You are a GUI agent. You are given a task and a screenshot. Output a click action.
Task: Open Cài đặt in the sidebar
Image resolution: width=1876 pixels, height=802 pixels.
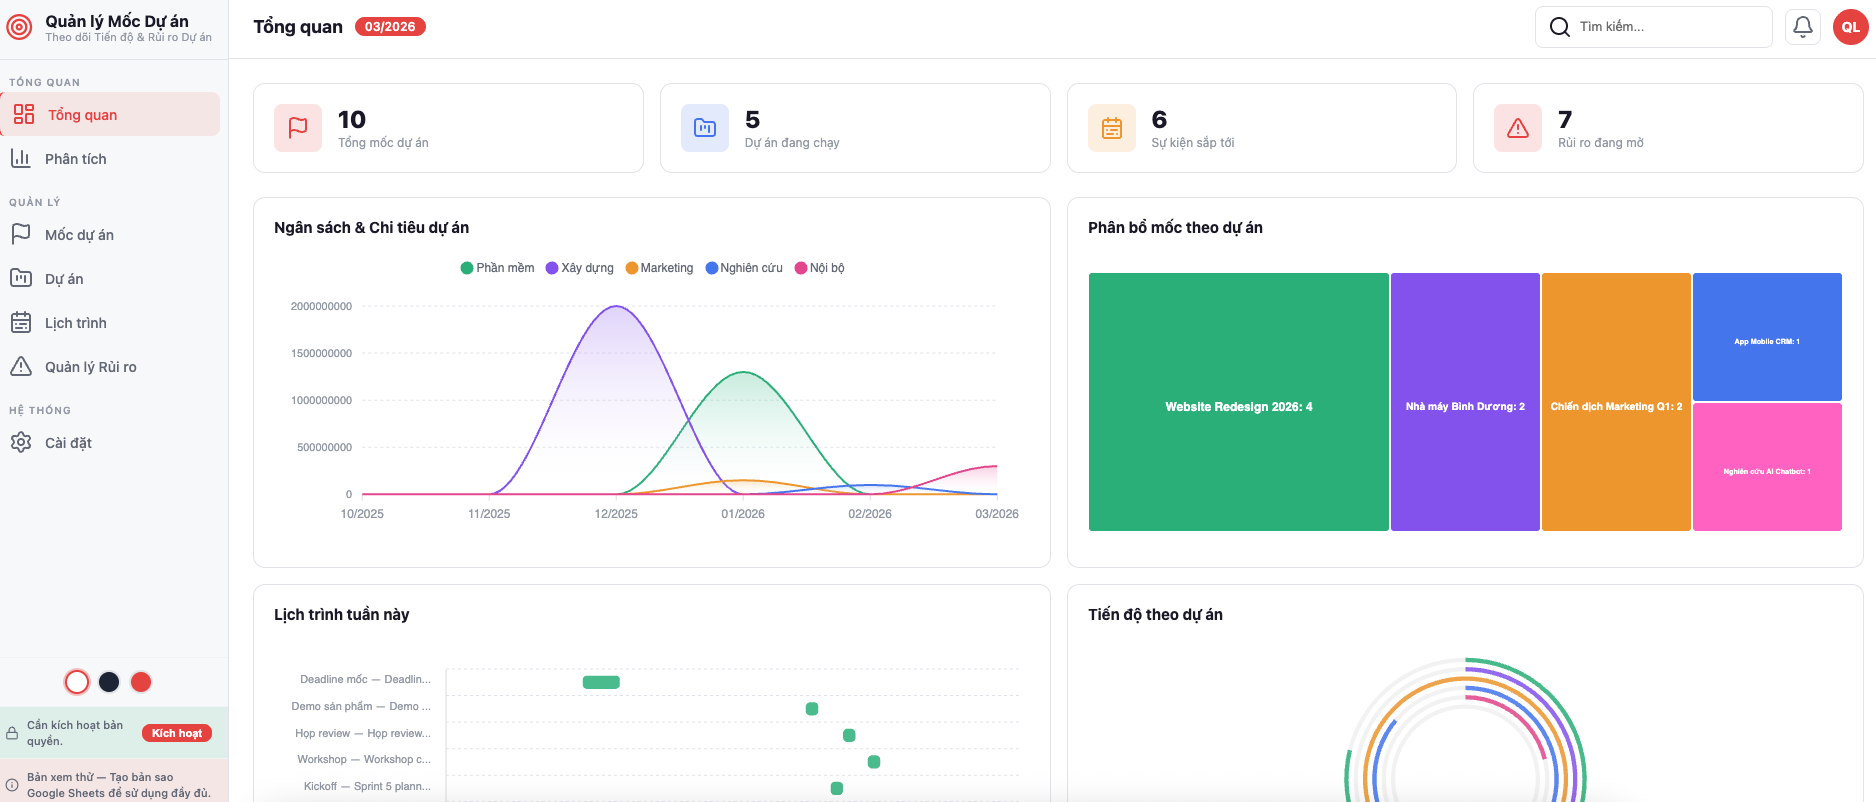click(x=68, y=443)
